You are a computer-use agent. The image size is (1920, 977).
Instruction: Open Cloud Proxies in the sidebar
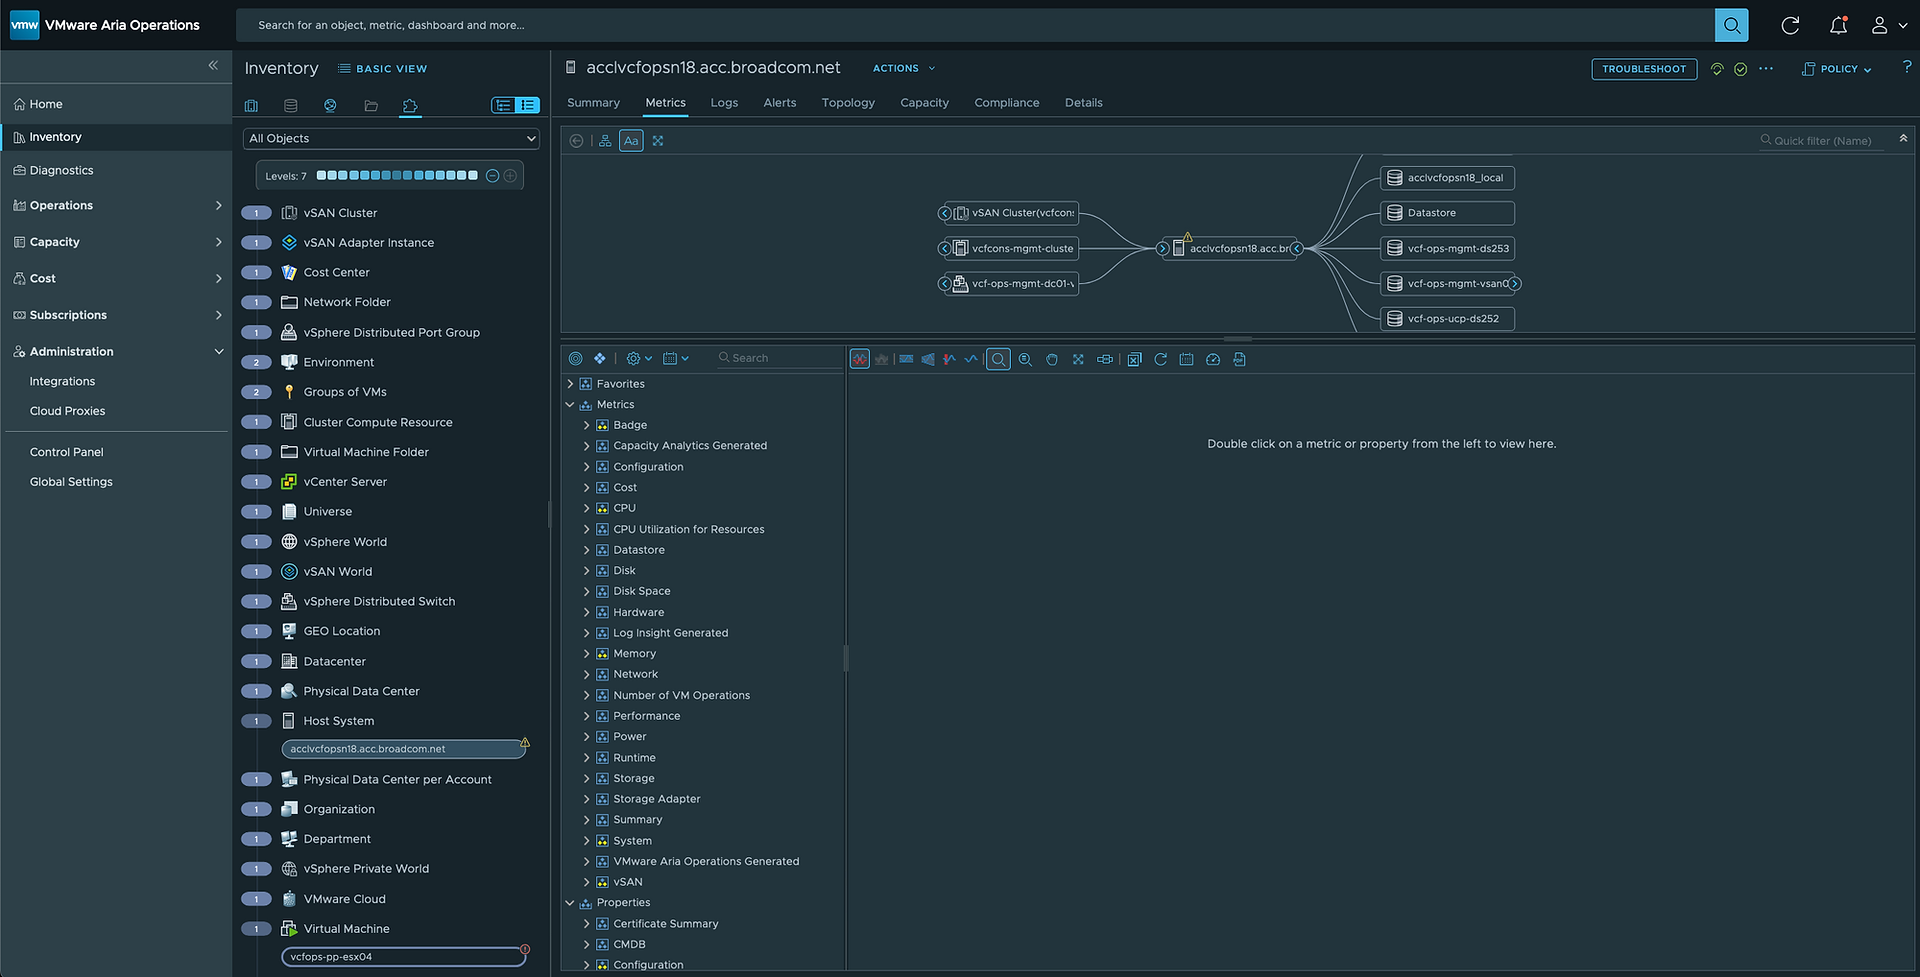click(67, 411)
